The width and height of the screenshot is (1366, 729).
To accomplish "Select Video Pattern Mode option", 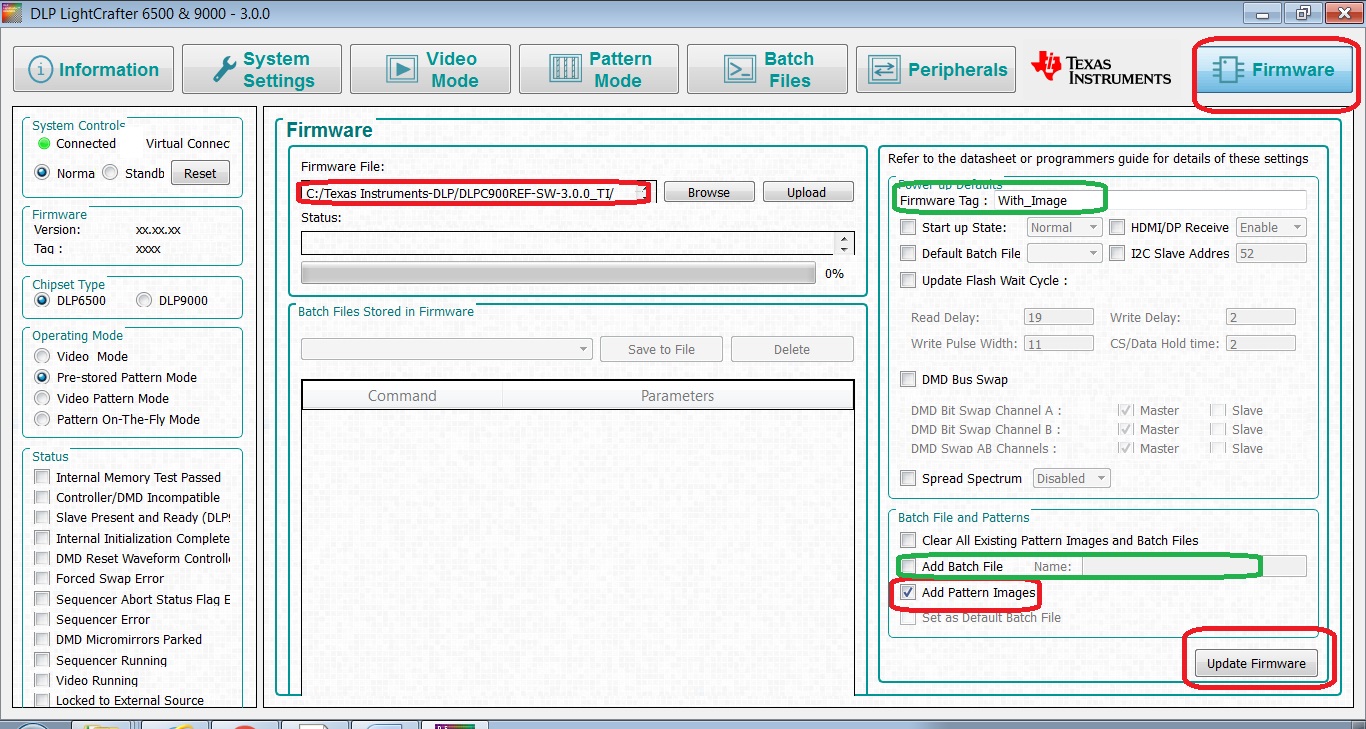I will 42,398.
